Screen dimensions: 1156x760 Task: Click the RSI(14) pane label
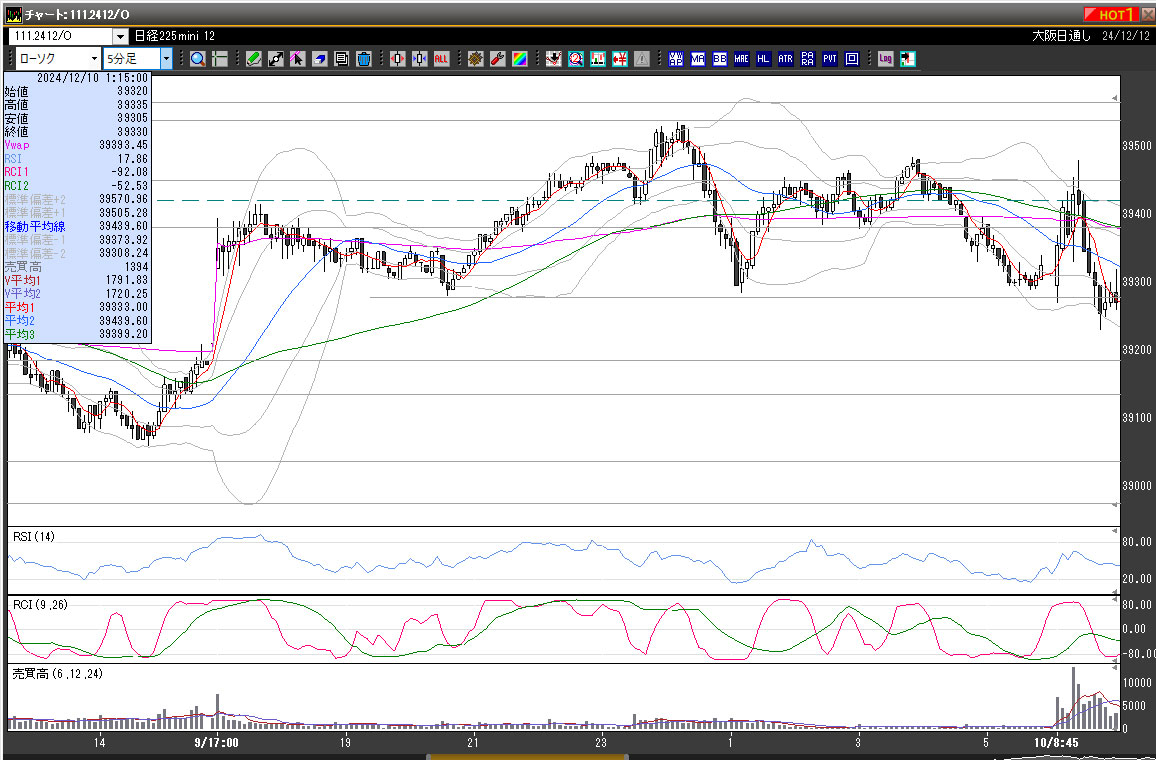coord(34,537)
